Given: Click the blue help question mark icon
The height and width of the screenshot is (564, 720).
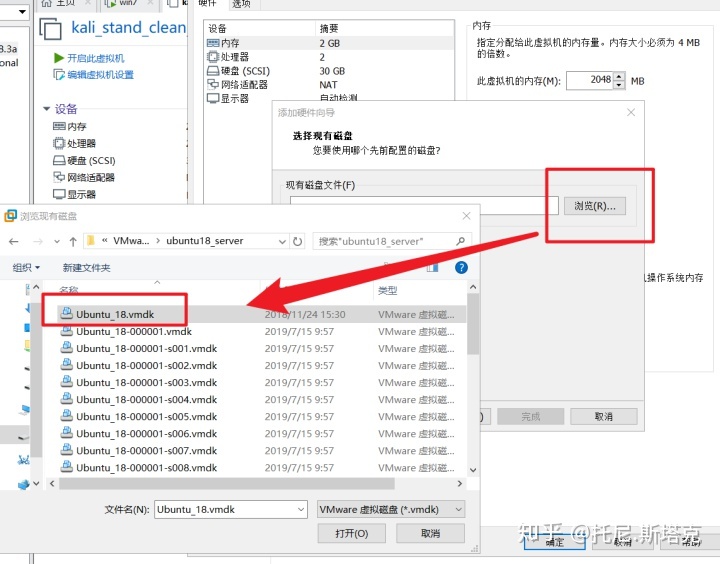Looking at the screenshot, I should pos(461,267).
